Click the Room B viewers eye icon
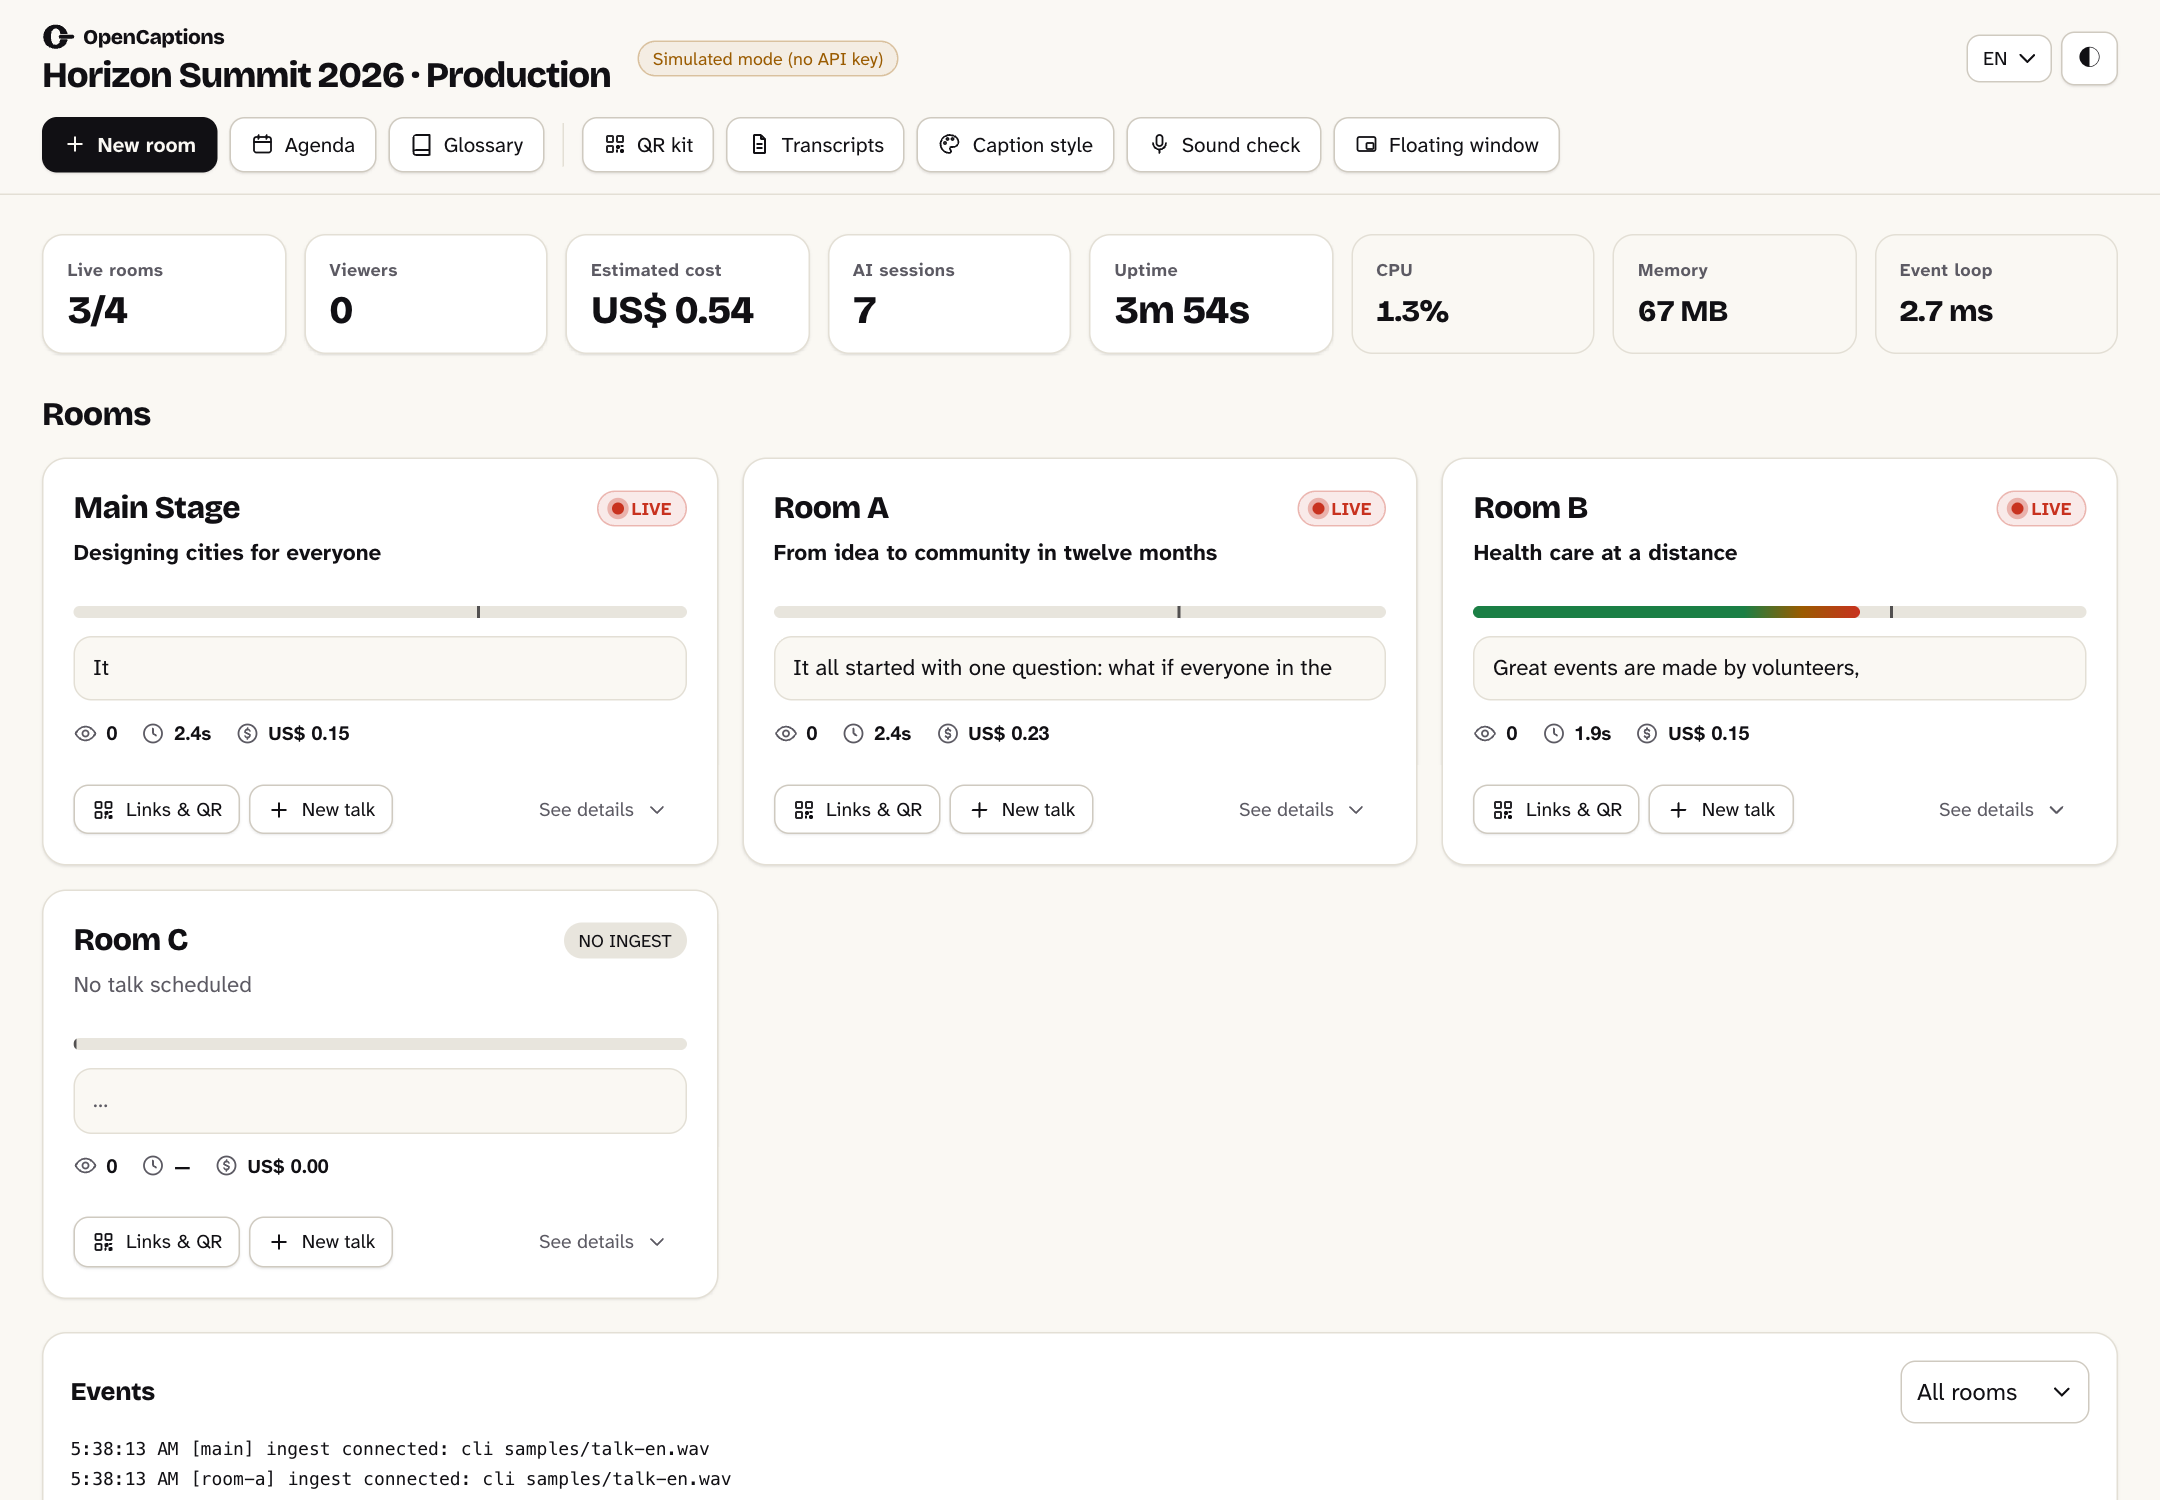The image size is (2160, 1500). pyautogui.click(x=1485, y=733)
